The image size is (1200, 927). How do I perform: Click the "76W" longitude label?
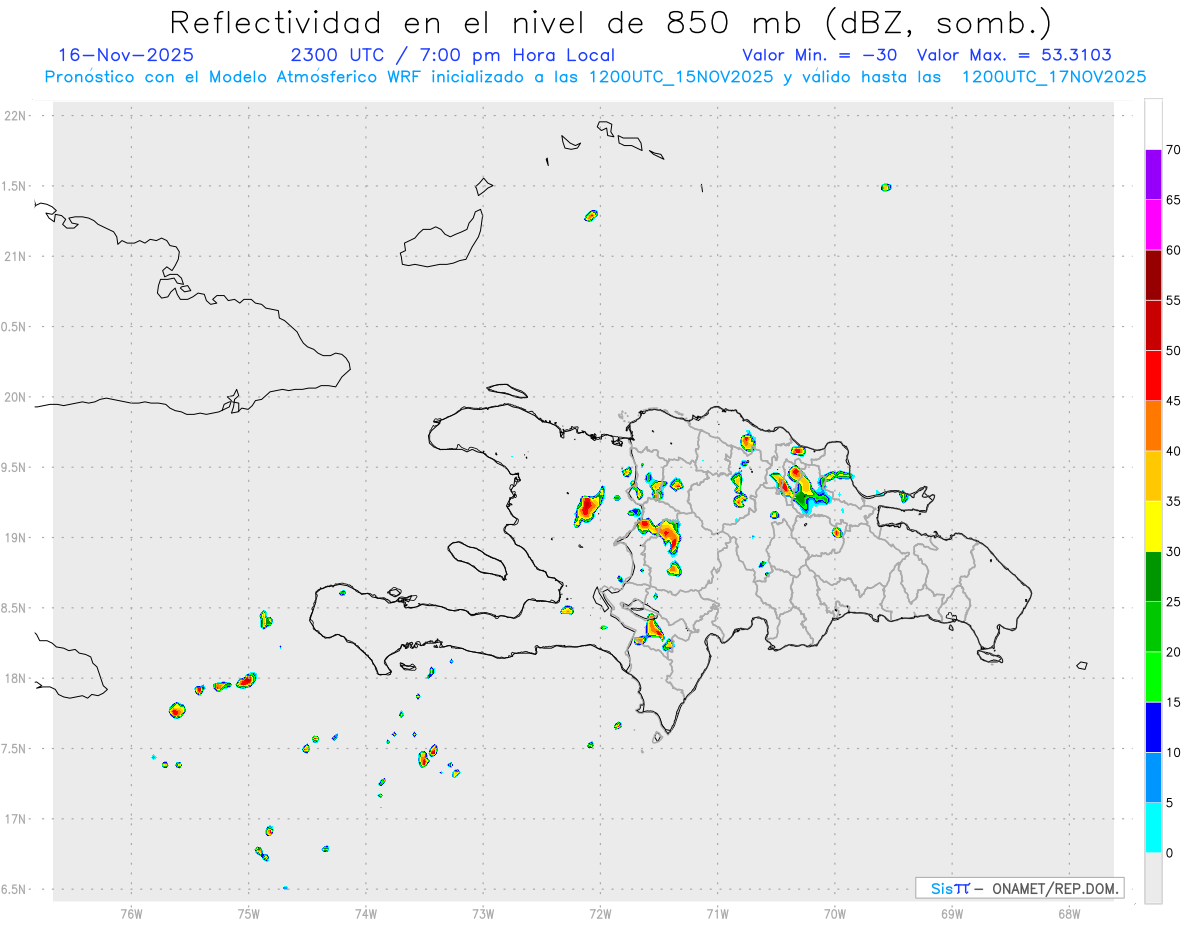pos(131,913)
